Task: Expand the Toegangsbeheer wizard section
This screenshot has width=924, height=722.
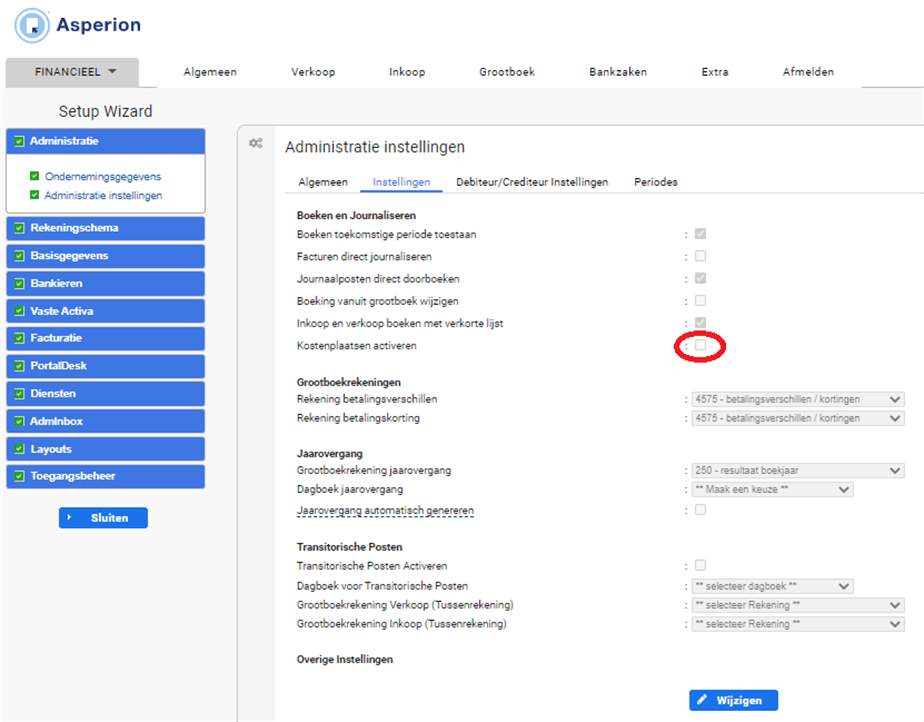Action: coord(105,476)
